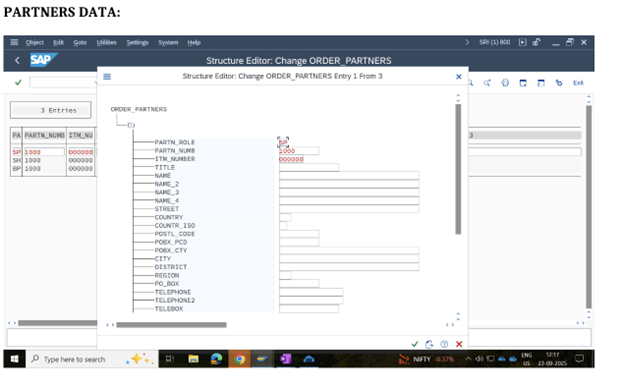Click the dialog vertical scrollbar thumb
Viewport: 624px width, 387px height.
tap(458, 169)
